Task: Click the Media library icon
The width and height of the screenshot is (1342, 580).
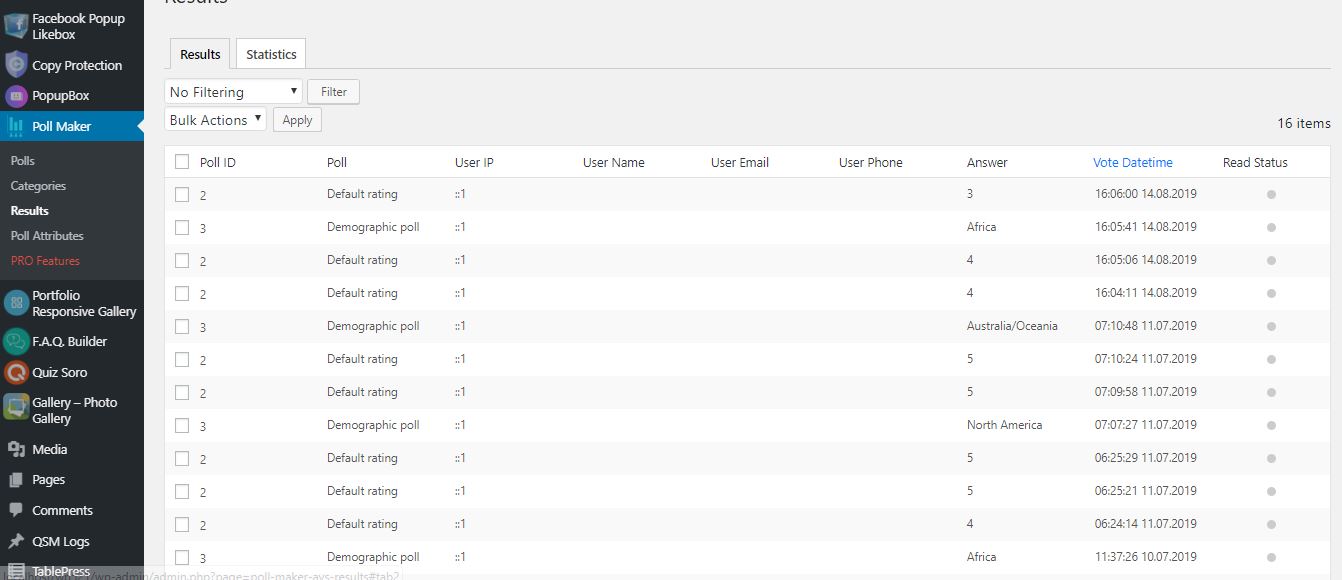Action: click(16, 449)
